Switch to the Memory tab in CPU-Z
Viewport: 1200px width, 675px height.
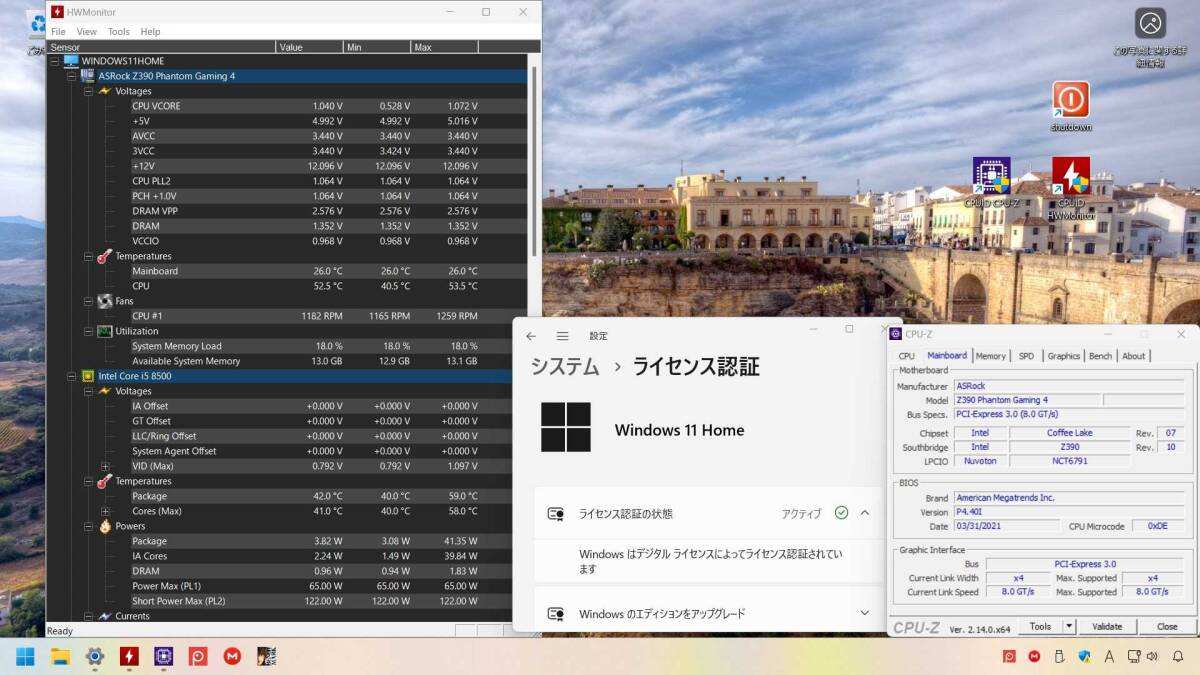pyautogui.click(x=990, y=356)
